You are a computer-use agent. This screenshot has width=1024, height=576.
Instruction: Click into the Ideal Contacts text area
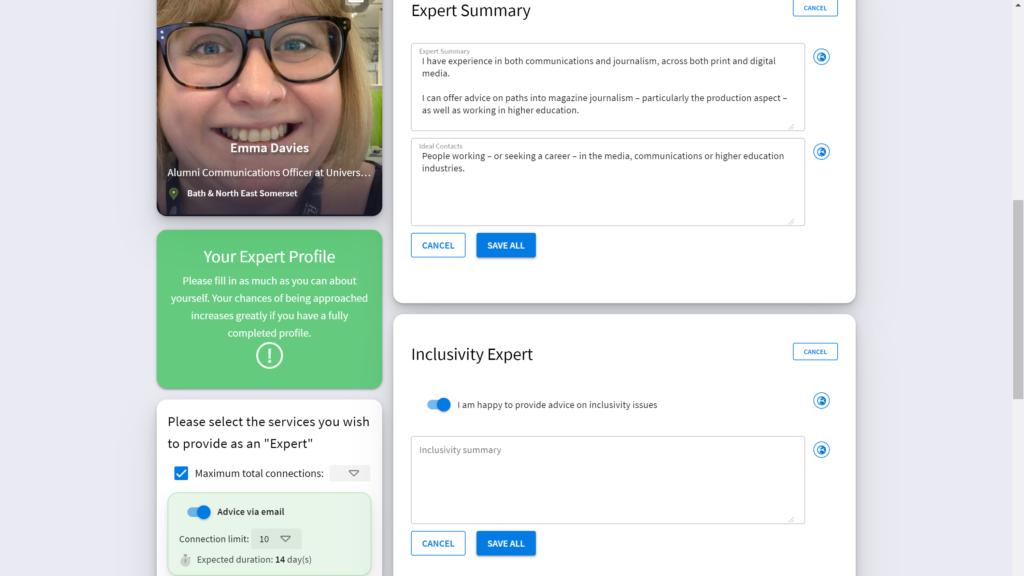(x=607, y=182)
